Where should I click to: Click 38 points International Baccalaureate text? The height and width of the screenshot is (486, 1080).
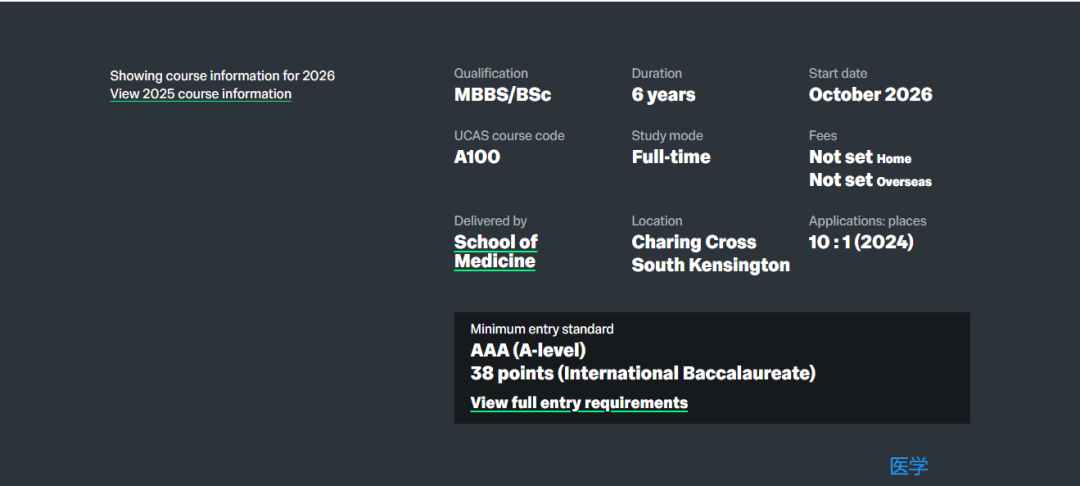pos(643,373)
